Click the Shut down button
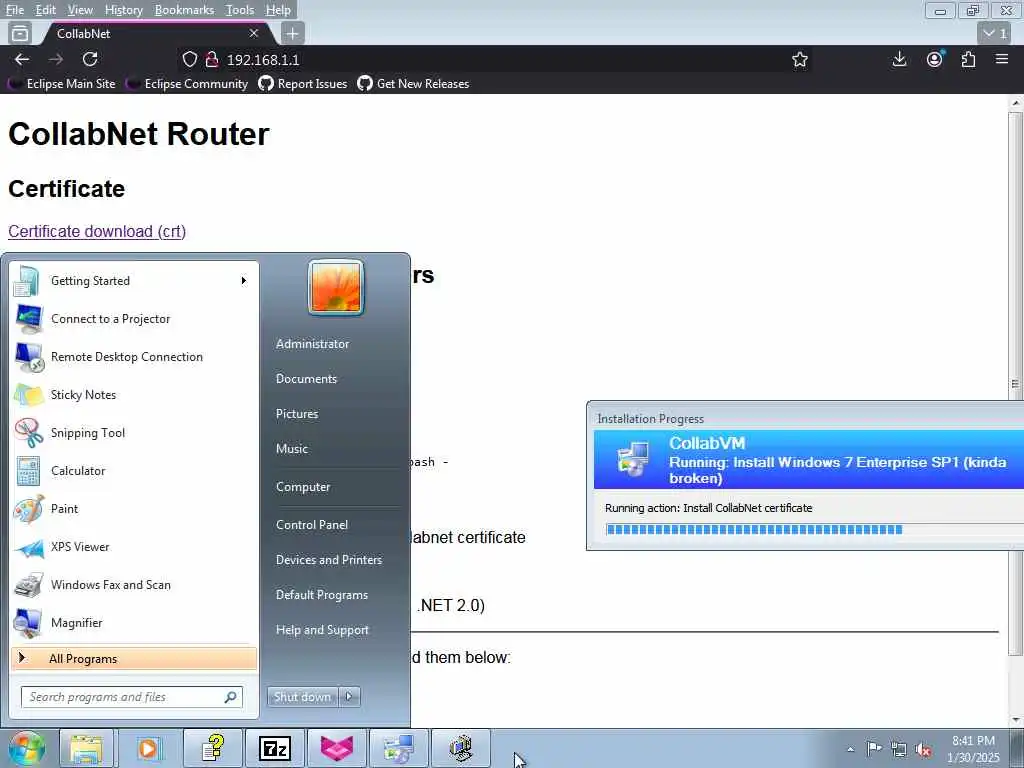This screenshot has height=768, width=1024. pos(302,697)
